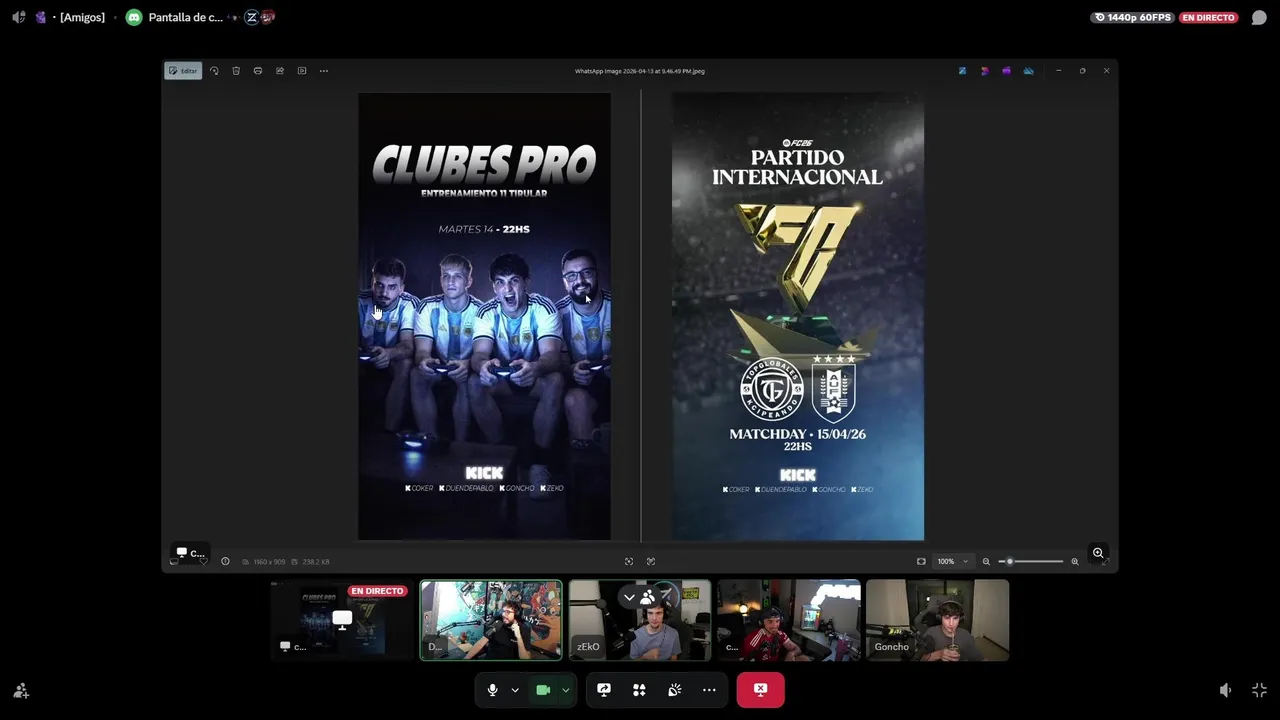
Task: Show the members list icon above tiles
Action: [648, 597]
